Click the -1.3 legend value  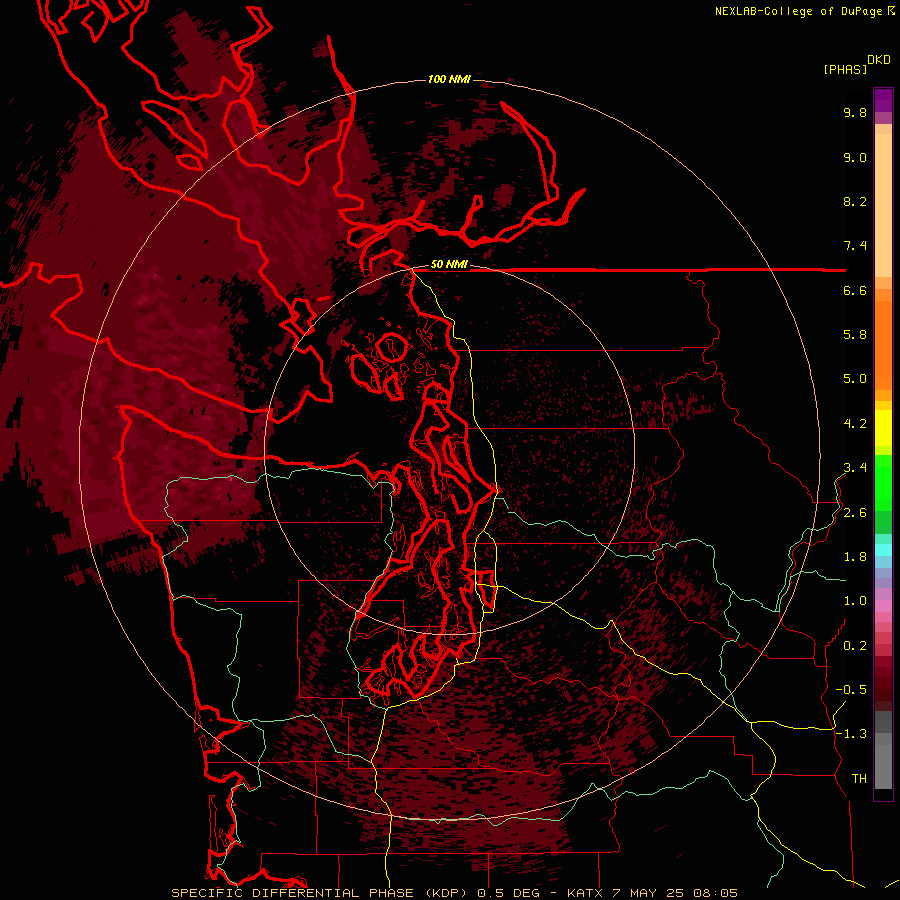point(851,734)
